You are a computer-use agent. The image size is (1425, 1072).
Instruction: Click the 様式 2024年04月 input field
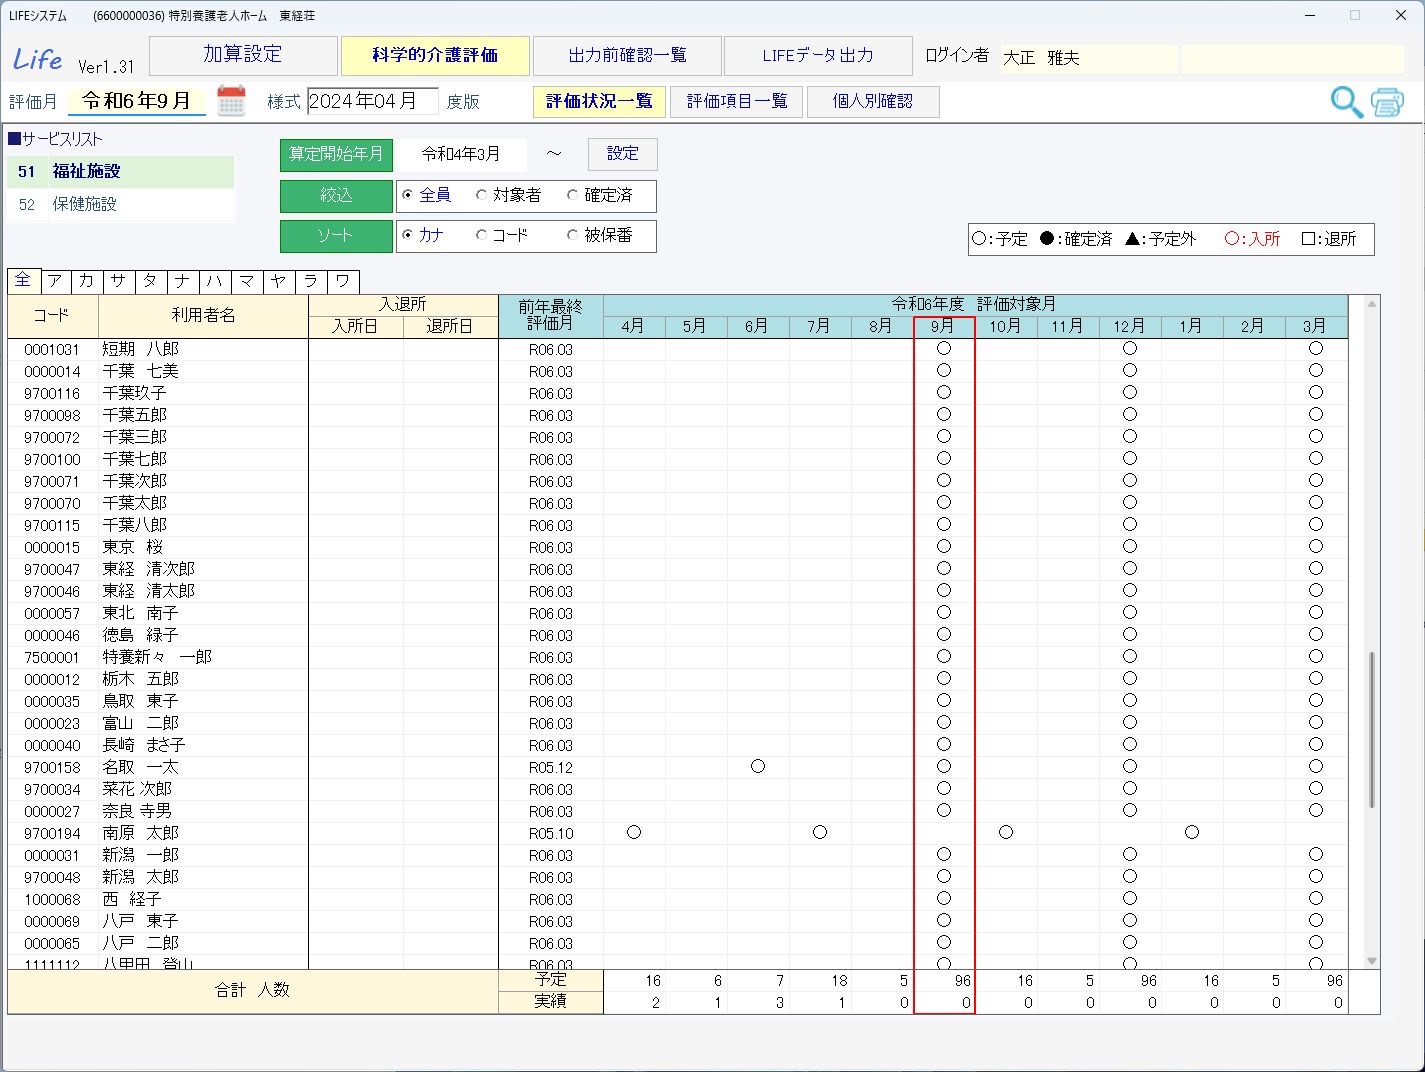(373, 101)
